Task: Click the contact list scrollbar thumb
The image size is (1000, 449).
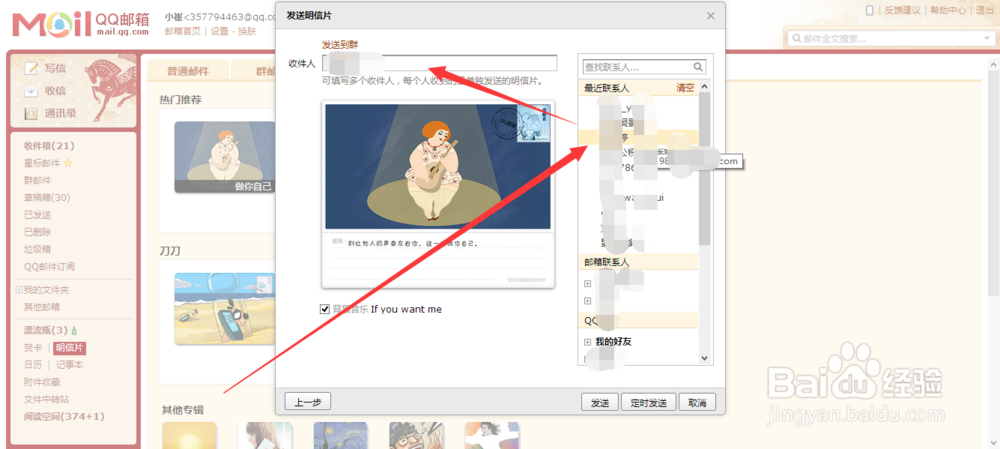Action: 705,169
